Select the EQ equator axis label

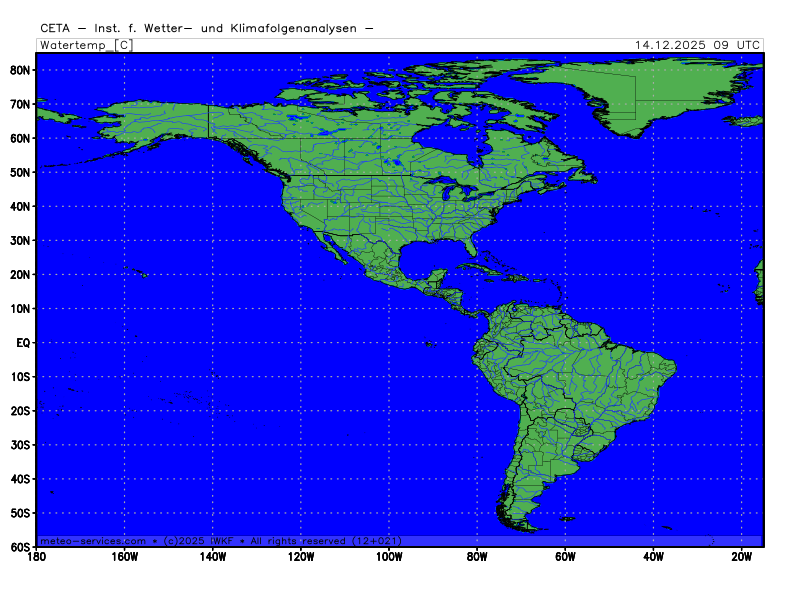click(22, 342)
